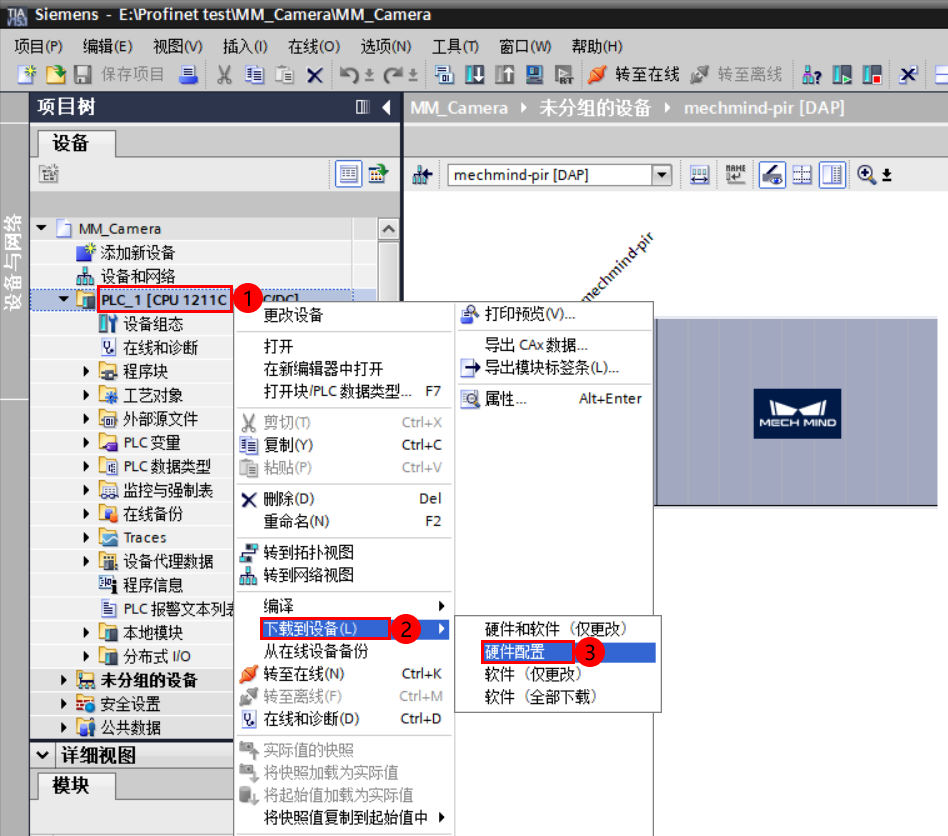Toggle the device overview pane button
The image size is (948, 836).
point(832,174)
